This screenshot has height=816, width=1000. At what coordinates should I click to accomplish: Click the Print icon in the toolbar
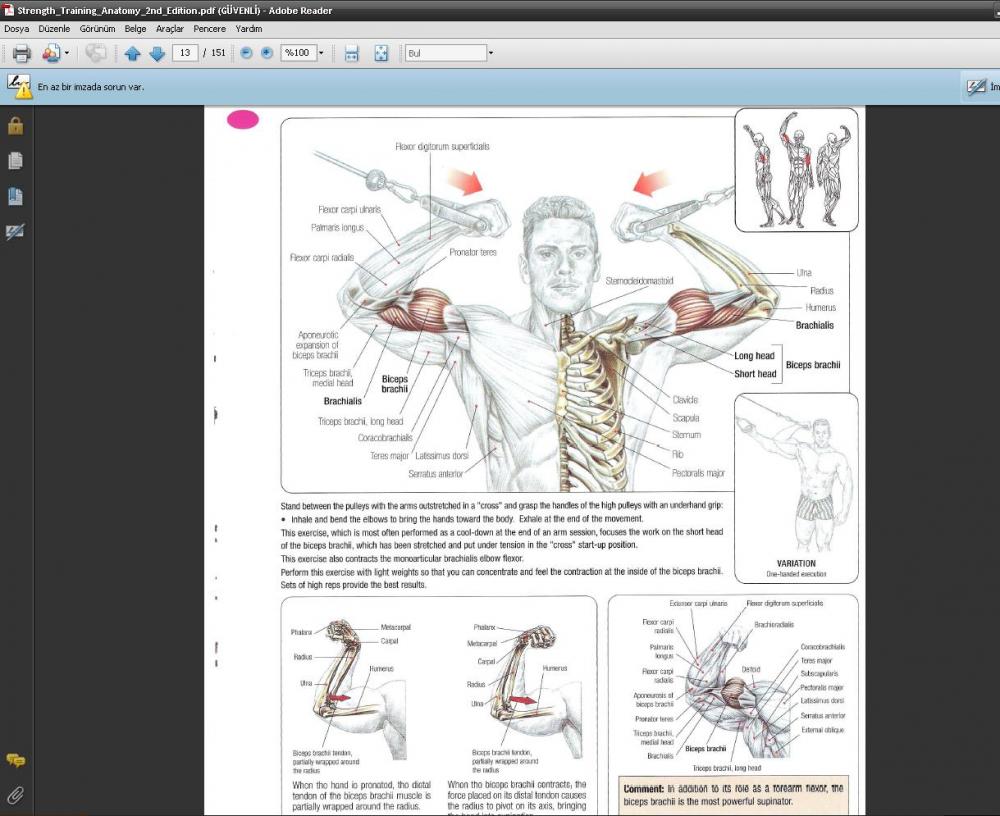click(22, 54)
